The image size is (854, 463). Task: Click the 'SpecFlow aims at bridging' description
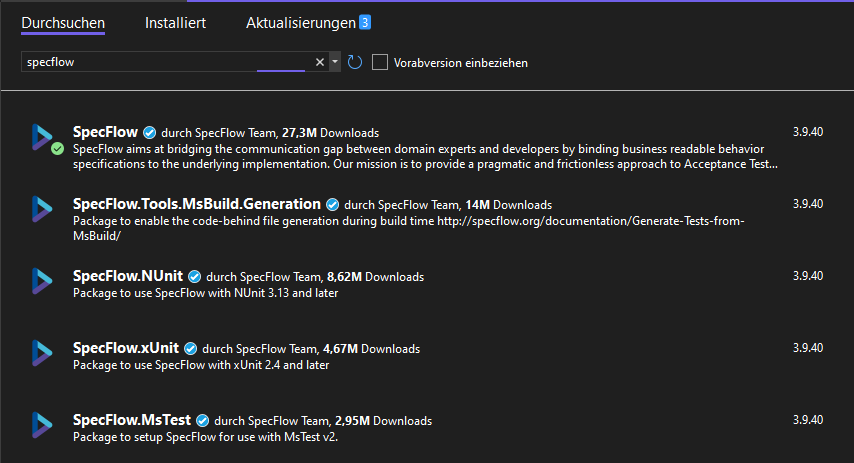click(425, 156)
